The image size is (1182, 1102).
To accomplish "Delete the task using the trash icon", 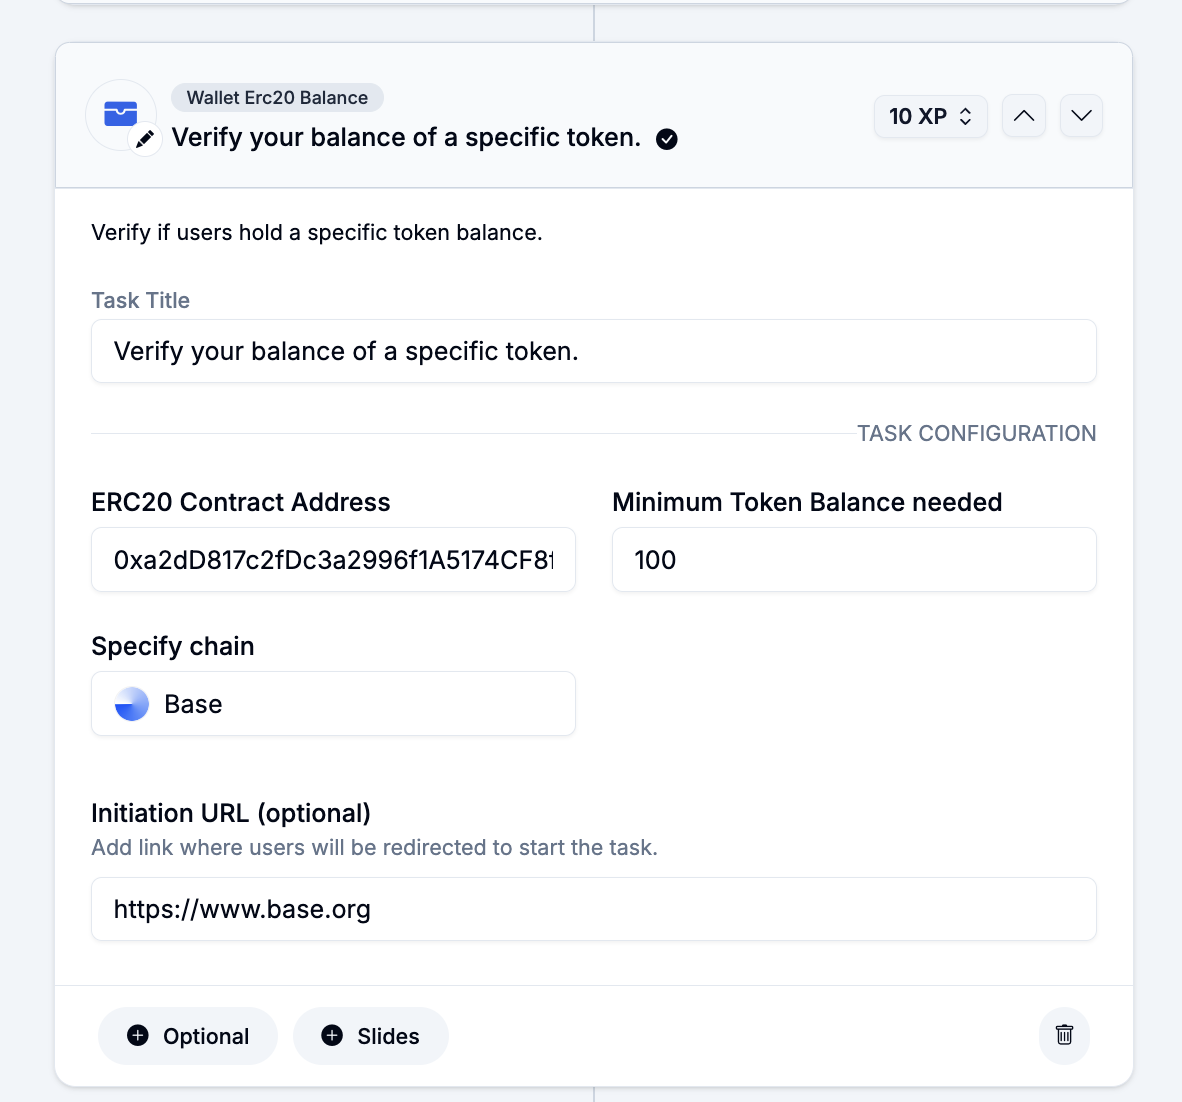I will 1064,1035.
